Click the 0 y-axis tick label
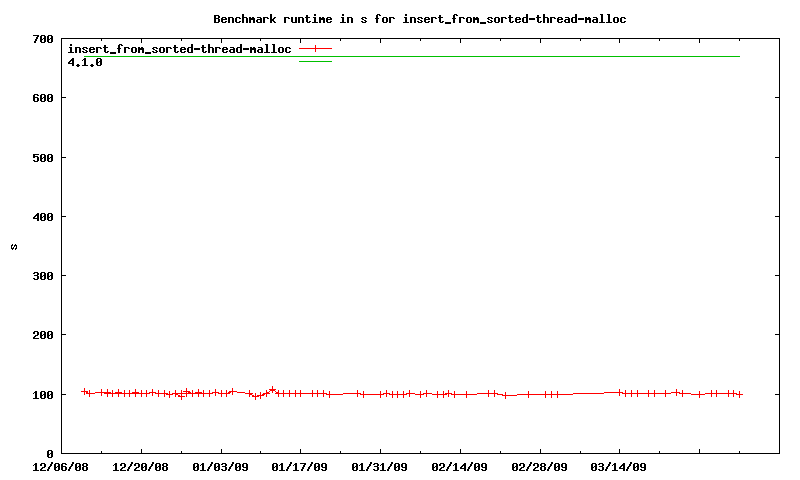 coord(49,454)
